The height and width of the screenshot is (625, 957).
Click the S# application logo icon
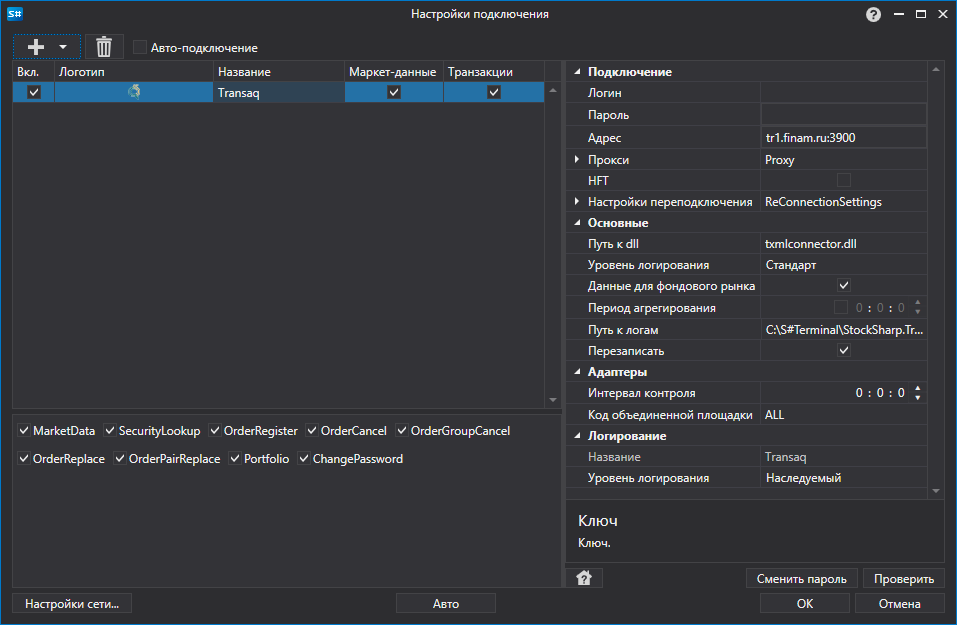15,13
